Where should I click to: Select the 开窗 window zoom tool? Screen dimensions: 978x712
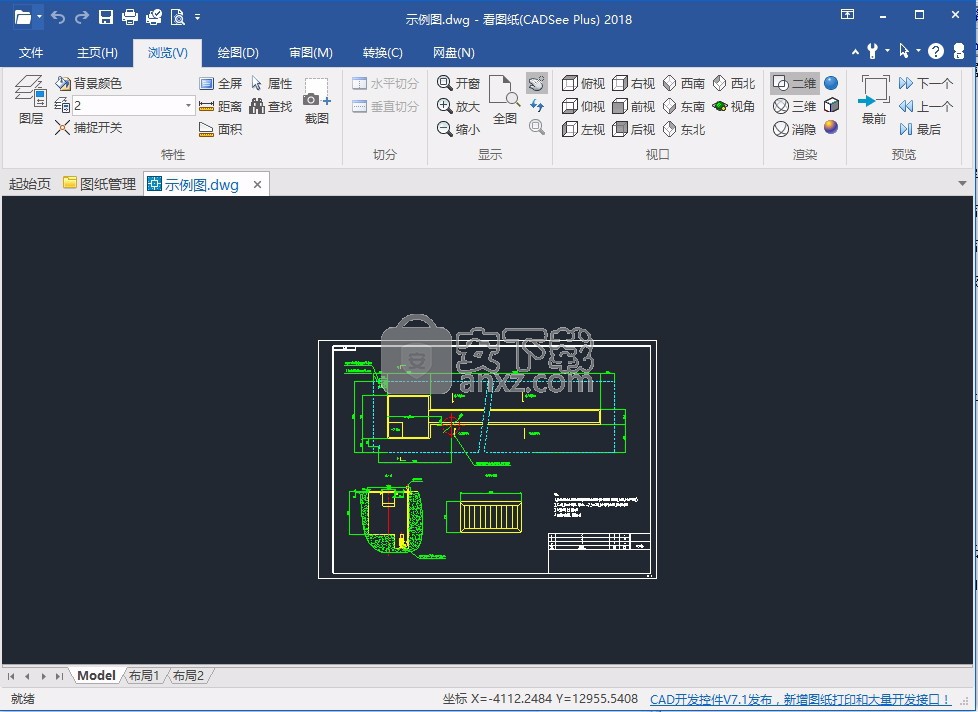click(458, 83)
